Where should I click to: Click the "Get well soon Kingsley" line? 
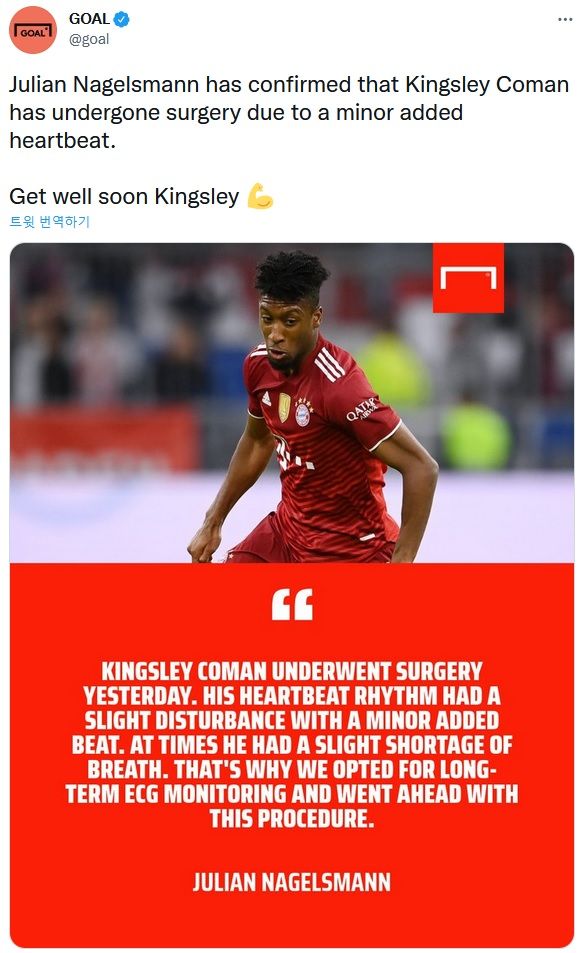[x=124, y=196]
